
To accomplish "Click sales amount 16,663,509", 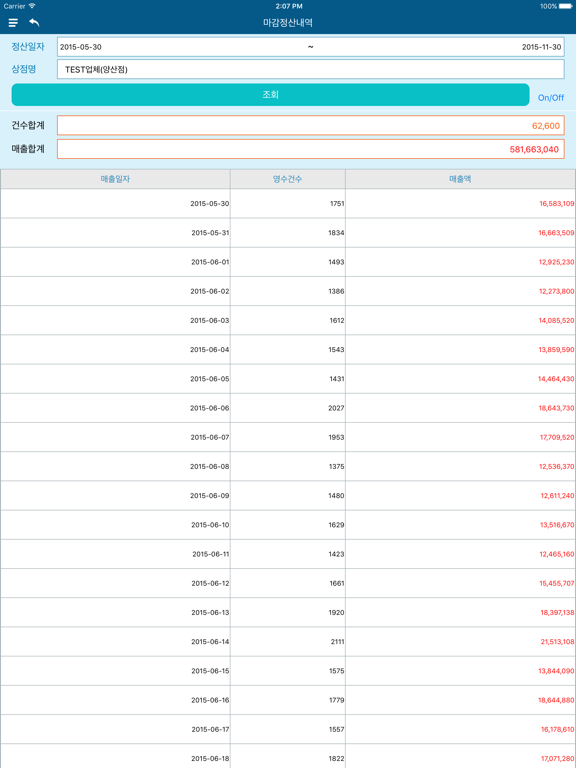I will (x=556, y=233).
